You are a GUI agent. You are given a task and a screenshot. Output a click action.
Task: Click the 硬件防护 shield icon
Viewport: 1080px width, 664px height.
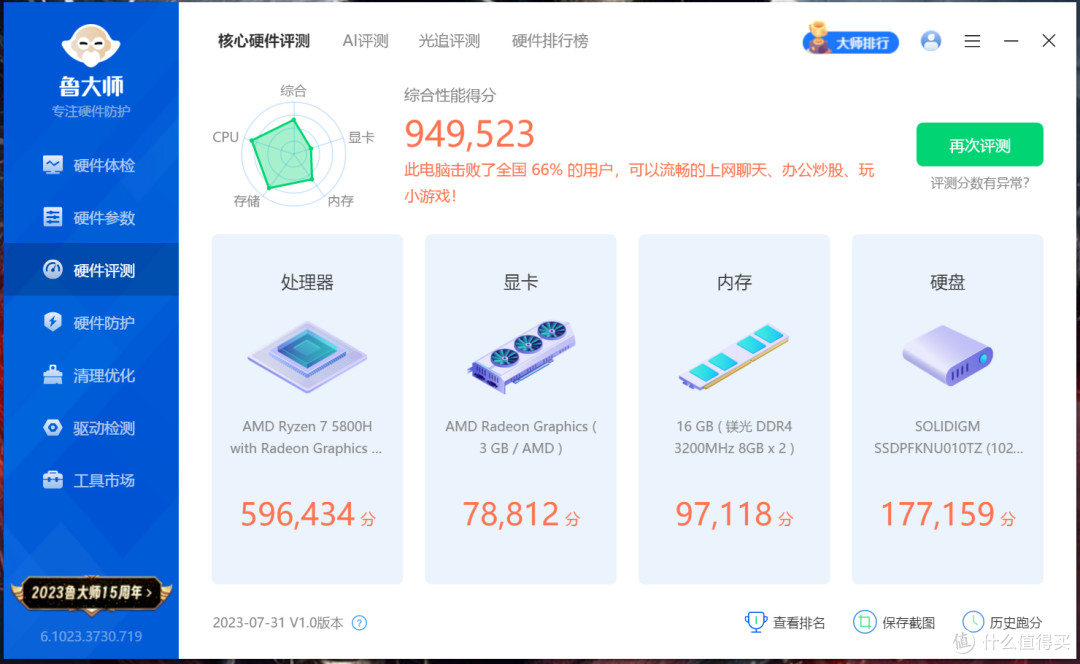click(52, 322)
